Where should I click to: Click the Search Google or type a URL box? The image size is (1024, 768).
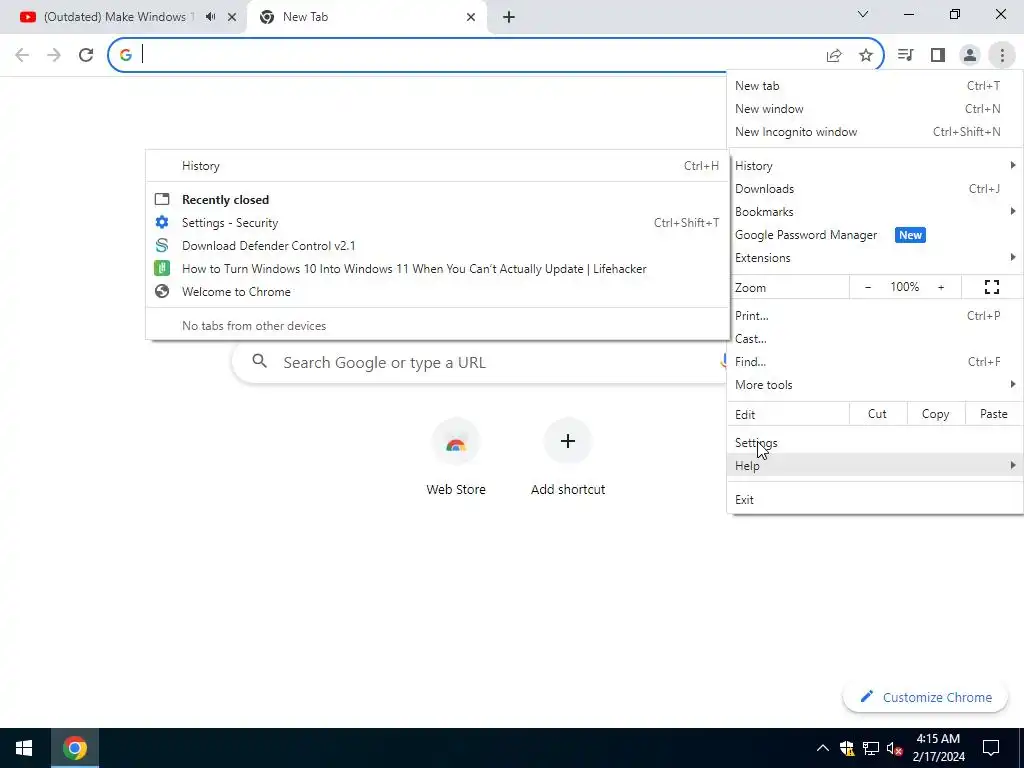480,362
